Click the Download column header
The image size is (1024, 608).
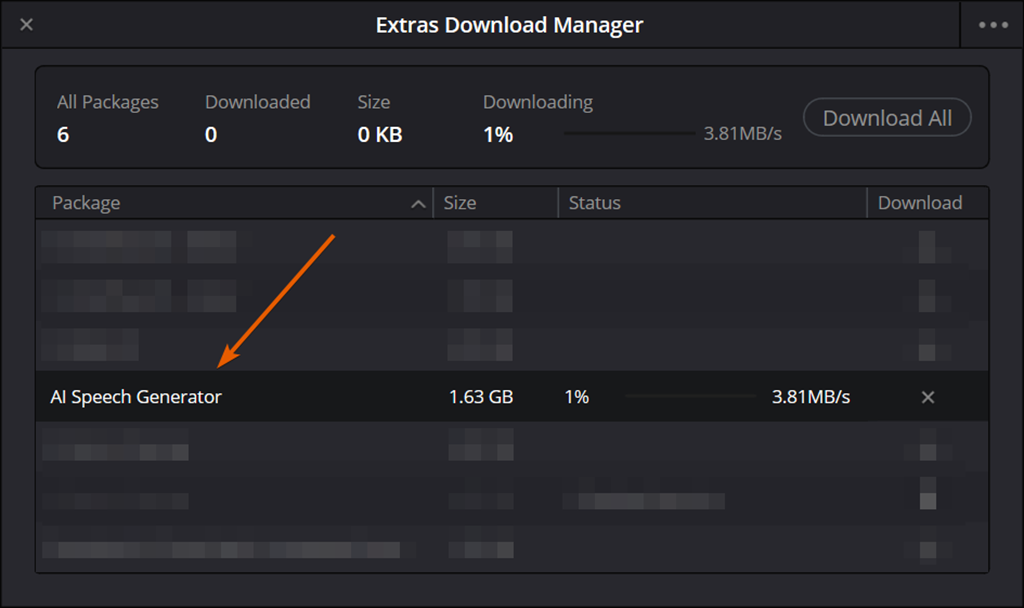point(919,203)
